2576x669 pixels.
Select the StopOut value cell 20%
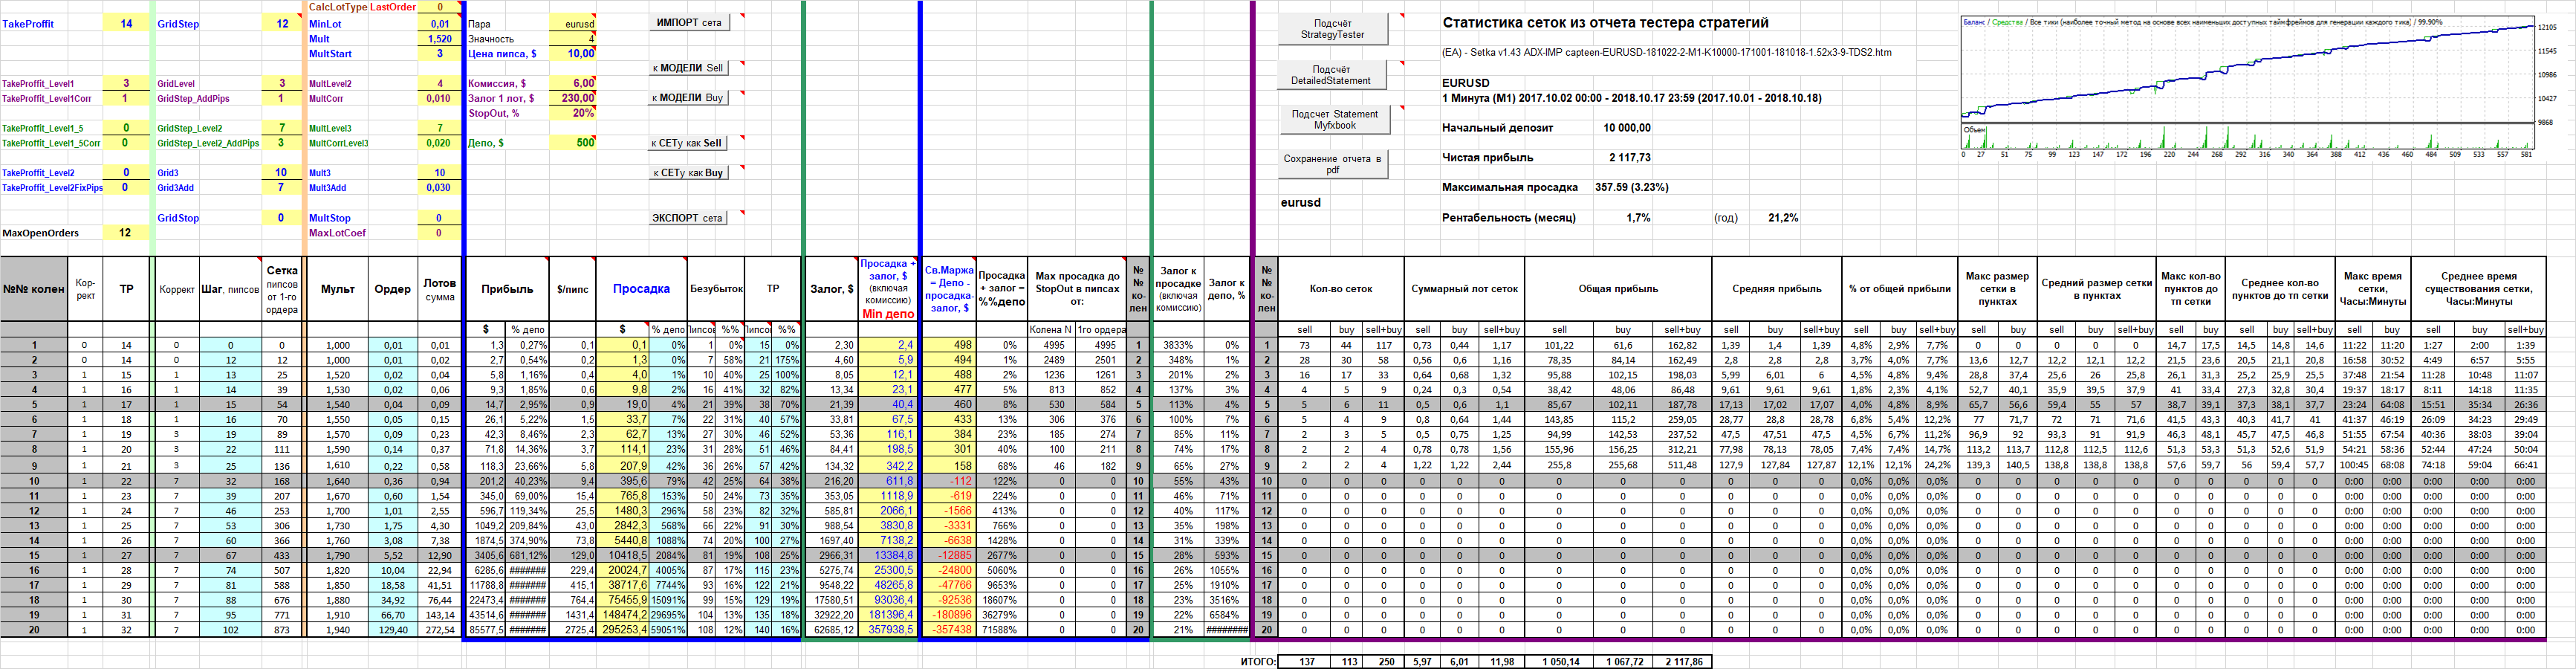573,113
